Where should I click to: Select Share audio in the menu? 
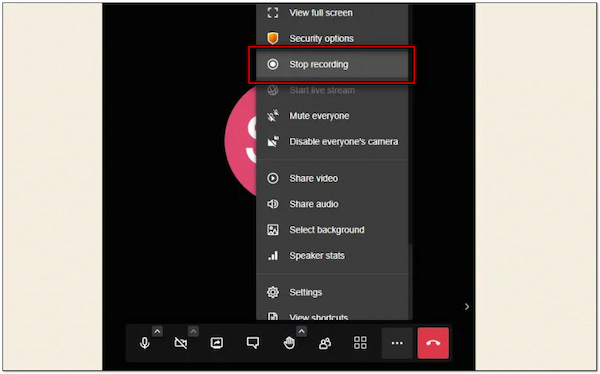tap(332, 204)
